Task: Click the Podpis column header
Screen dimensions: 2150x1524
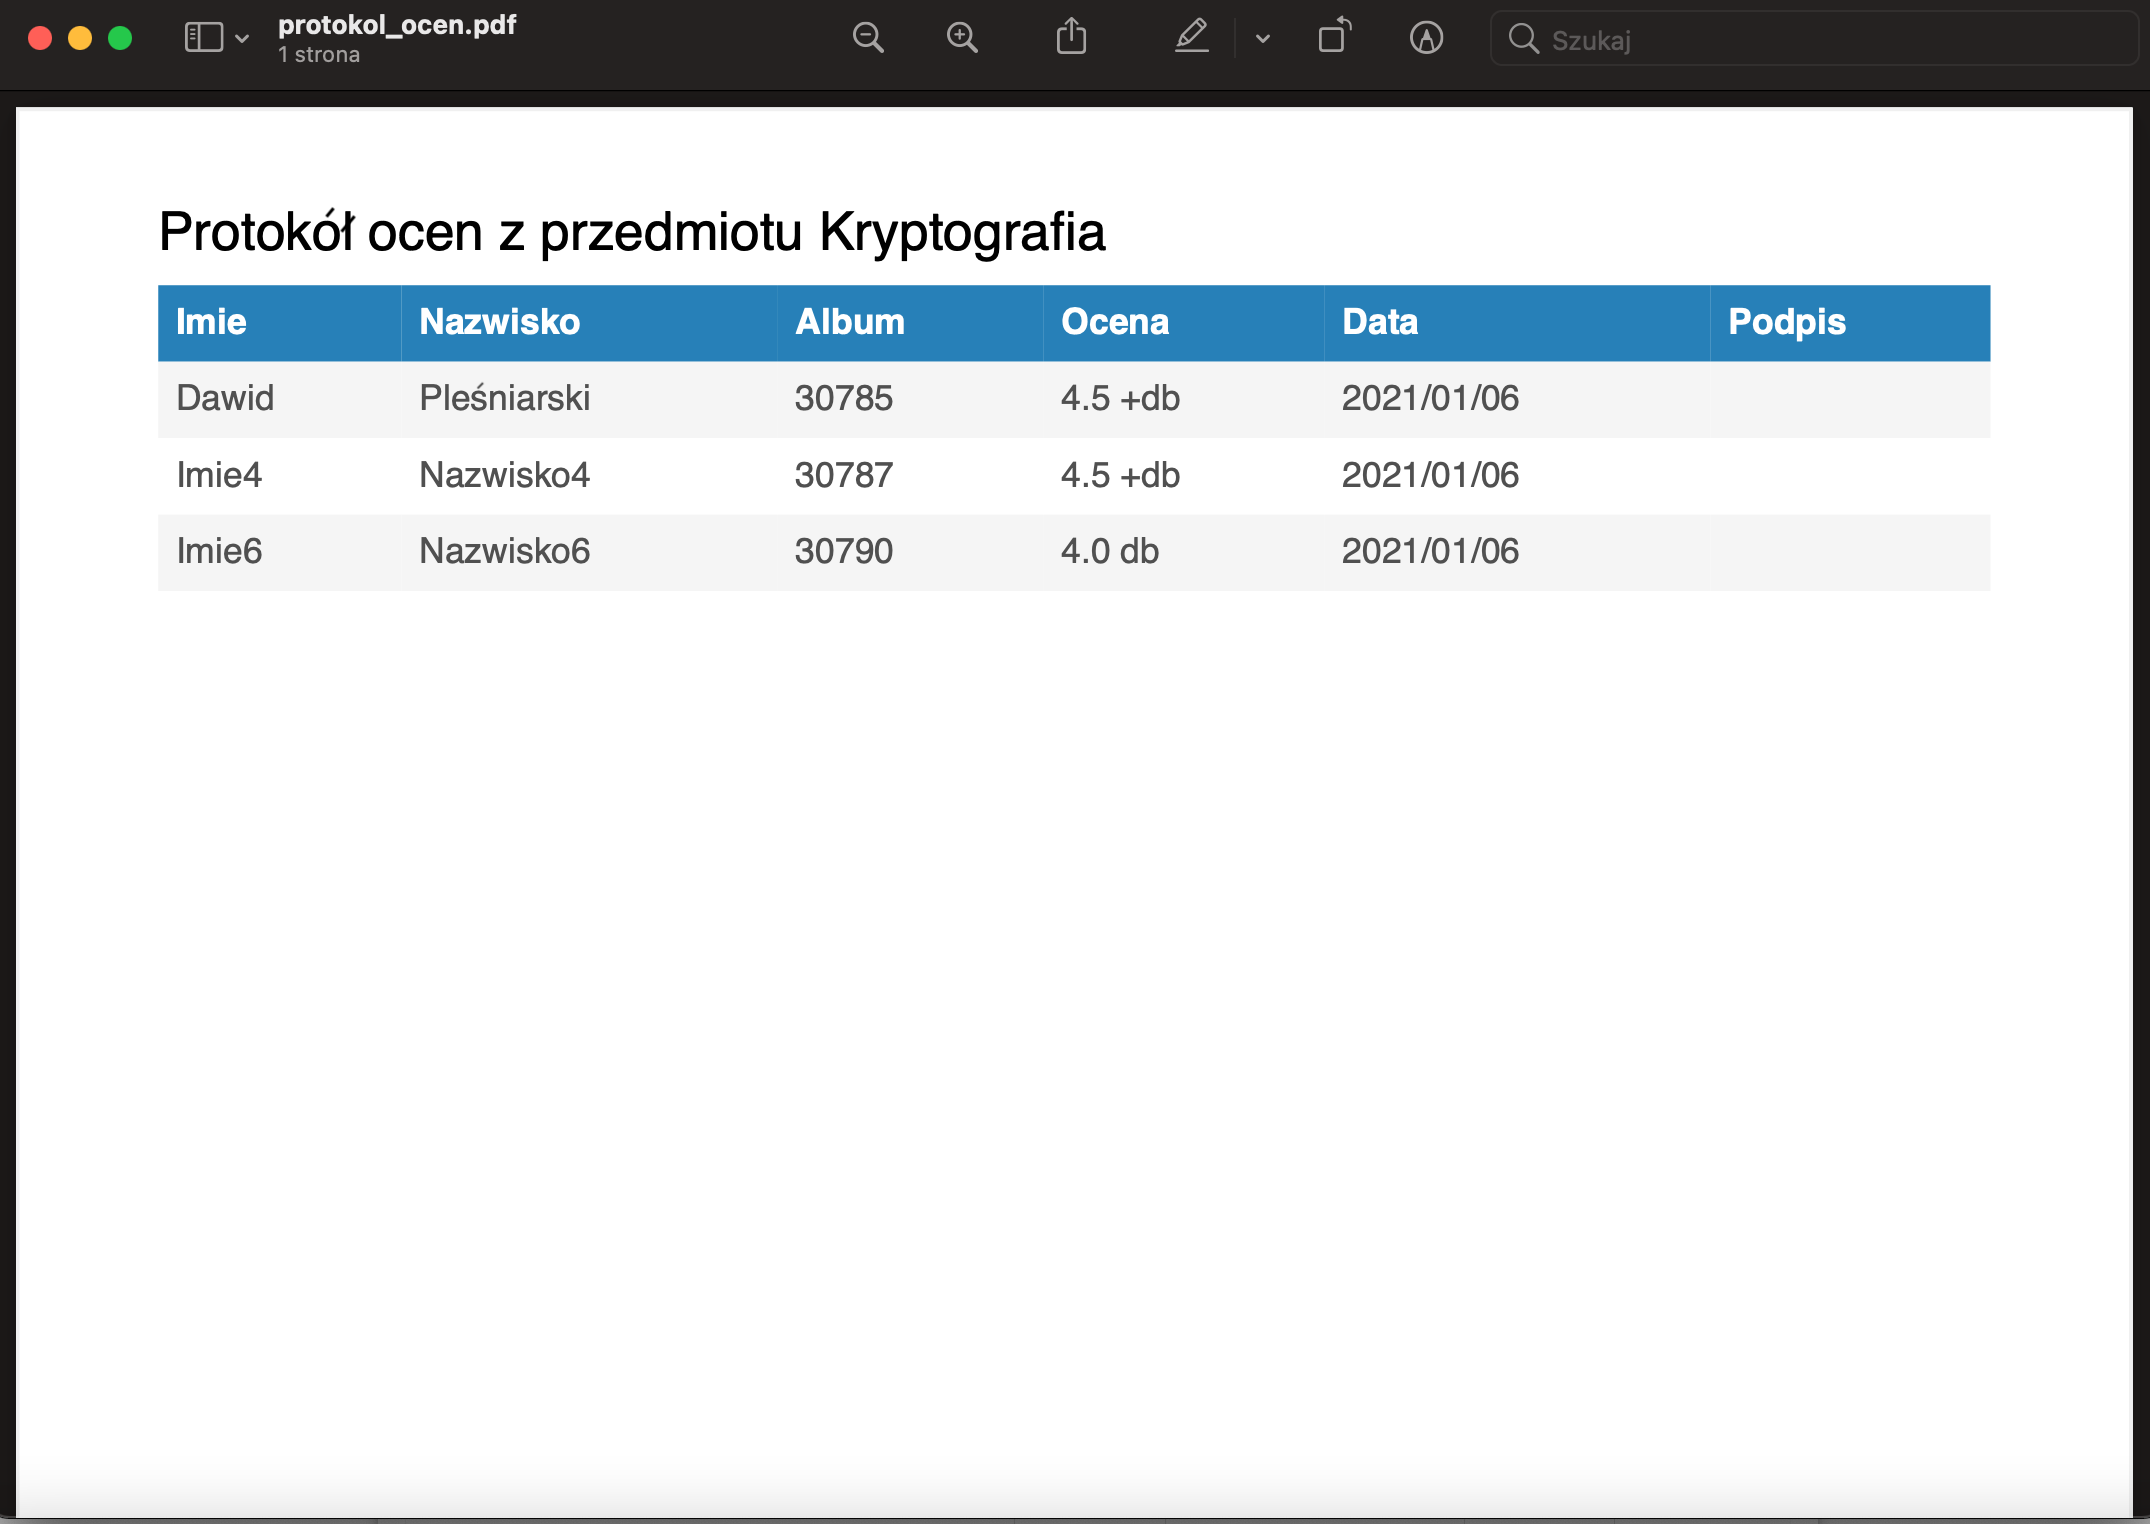Action: pos(1786,322)
